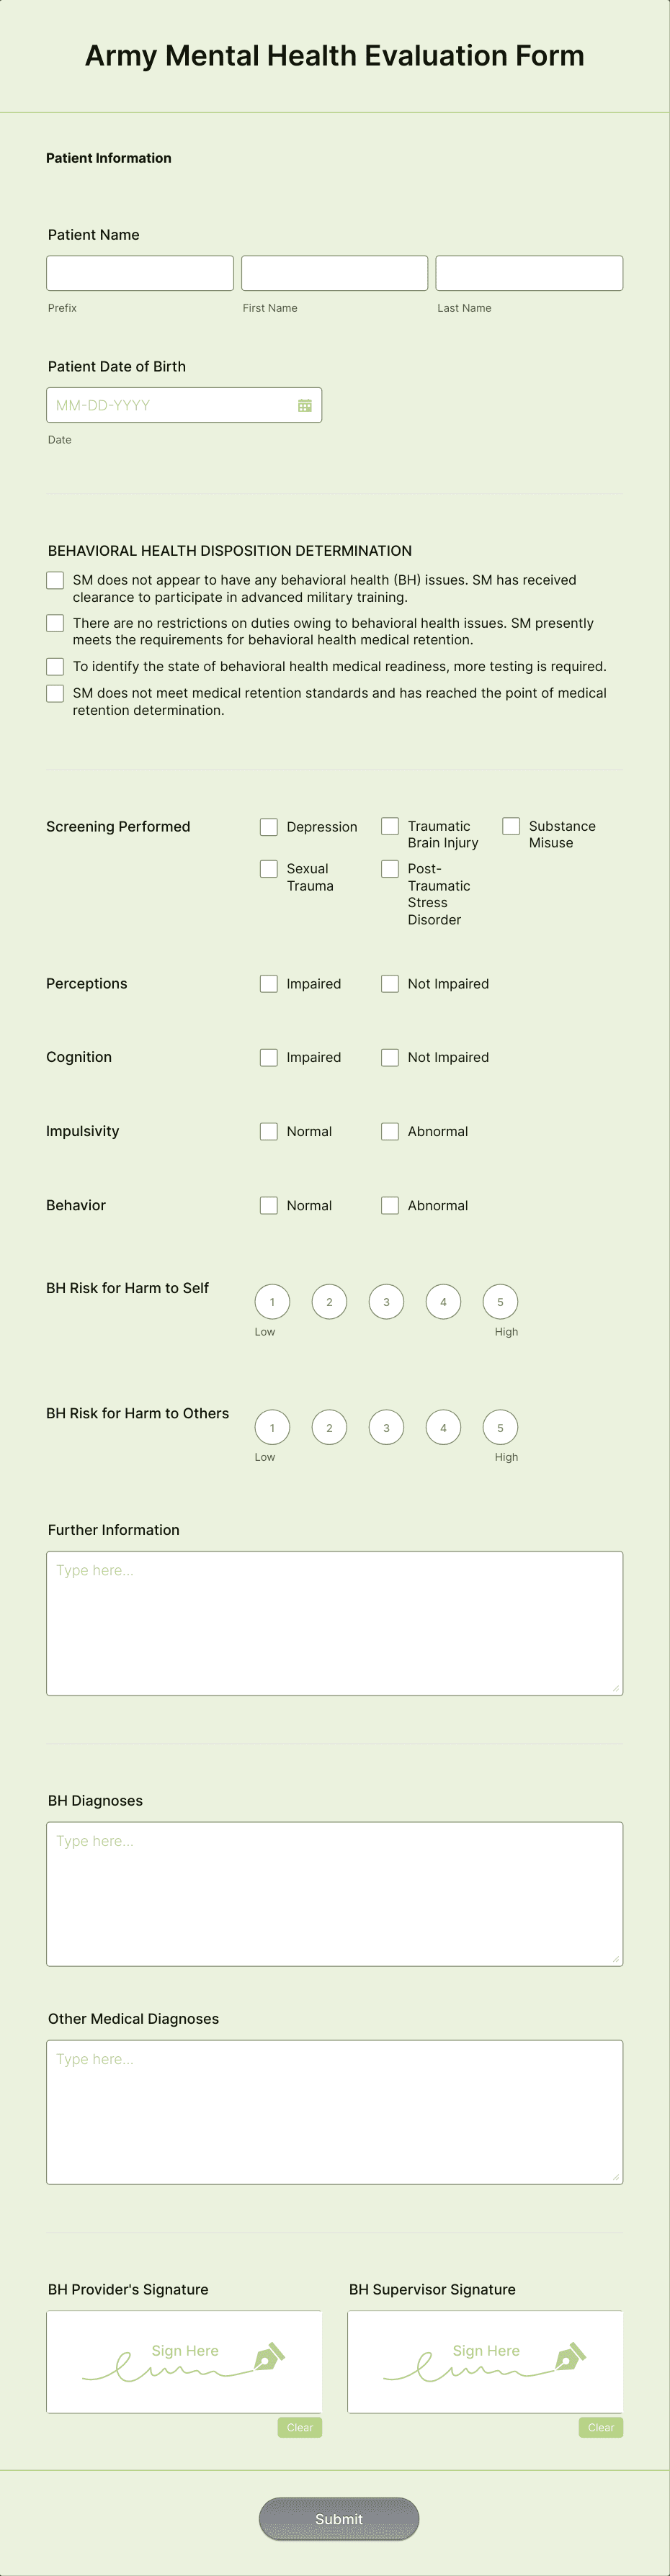
Task: Focus the Prefix name field
Action: click(x=140, y=273)
